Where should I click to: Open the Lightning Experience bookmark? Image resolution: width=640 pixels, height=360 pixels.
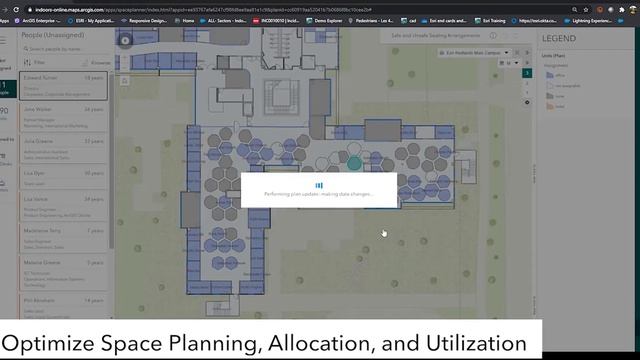[588, 20]
